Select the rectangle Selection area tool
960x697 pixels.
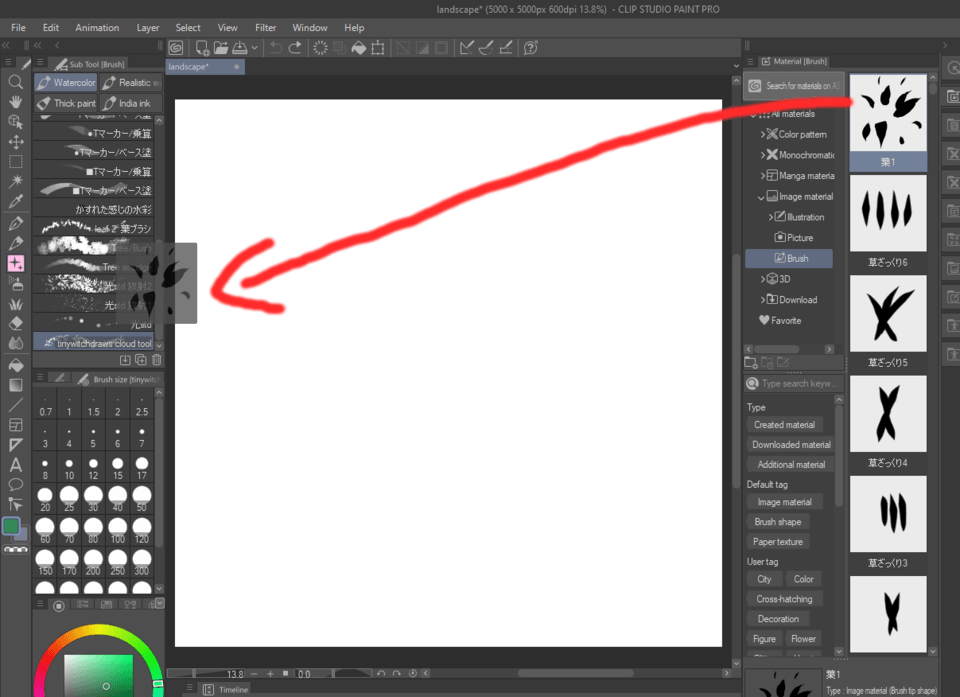point(16,162)
